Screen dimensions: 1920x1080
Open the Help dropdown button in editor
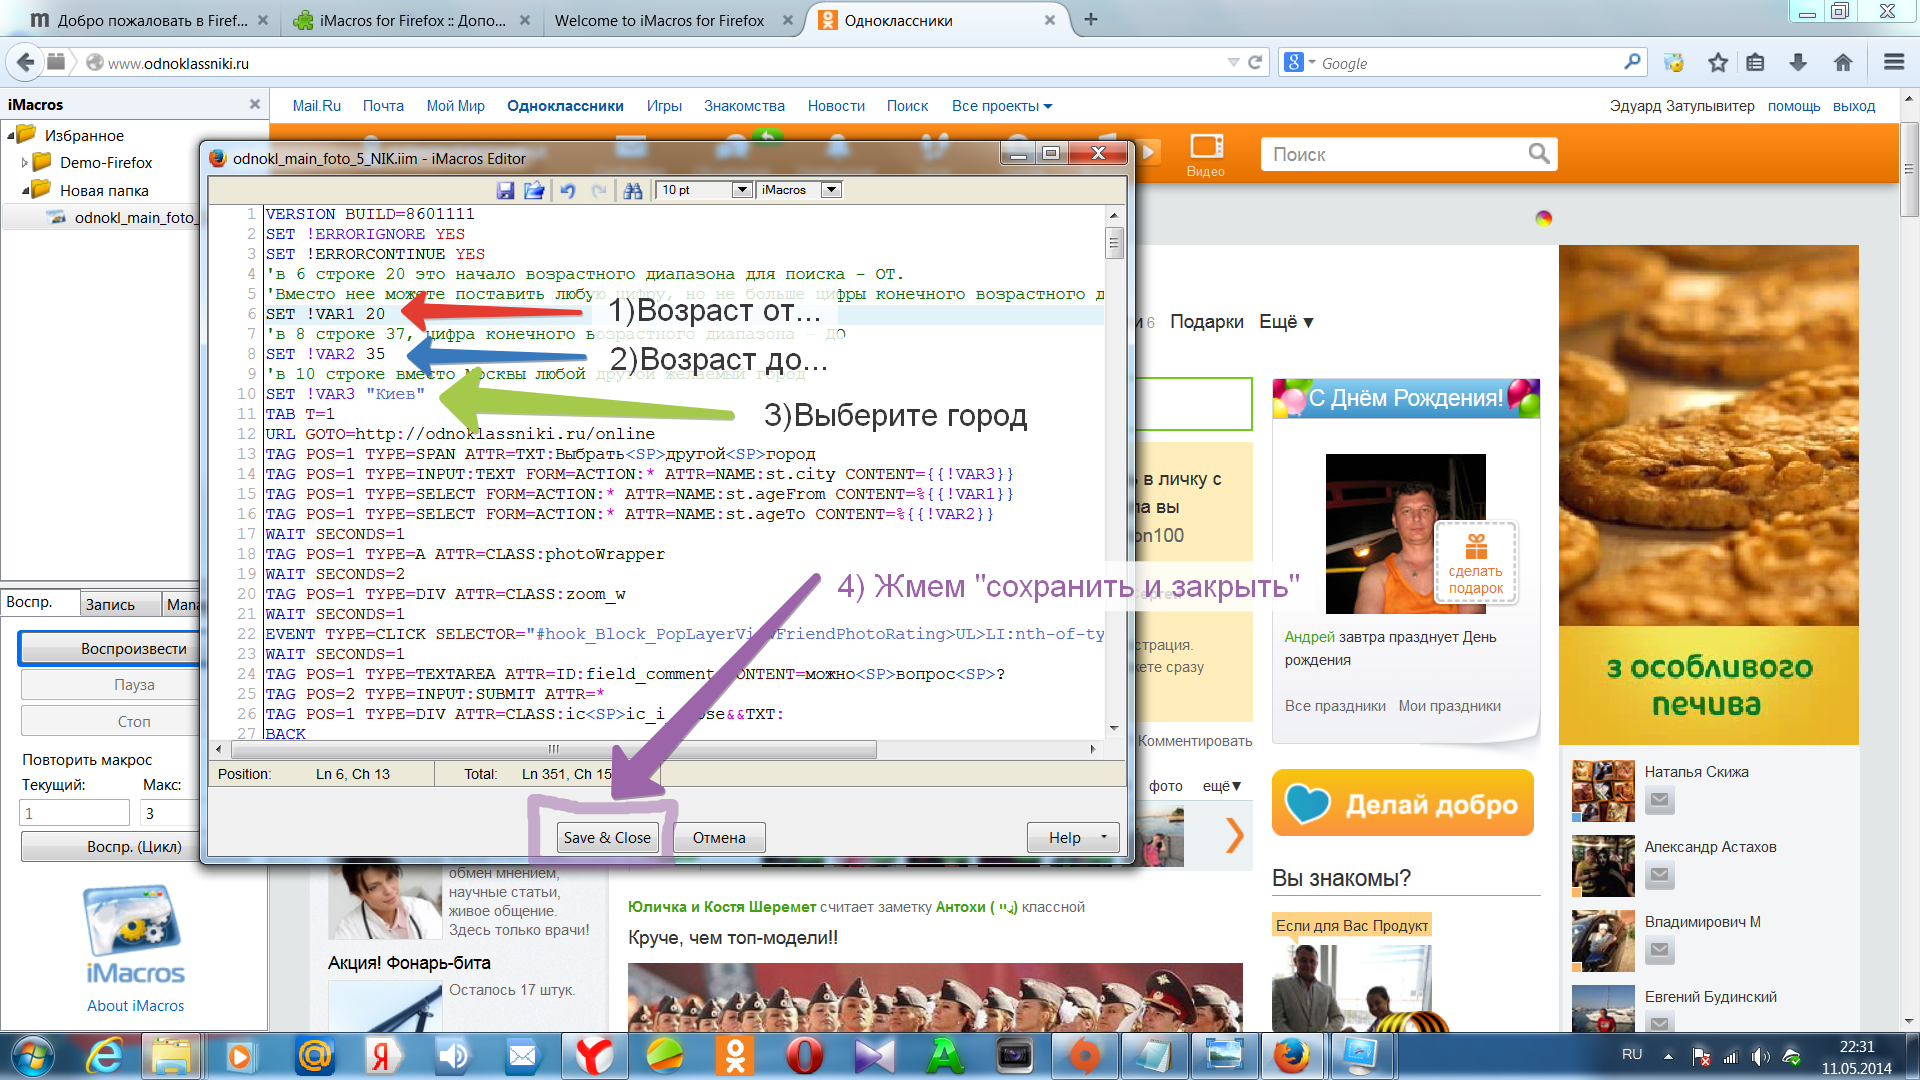1073,838
